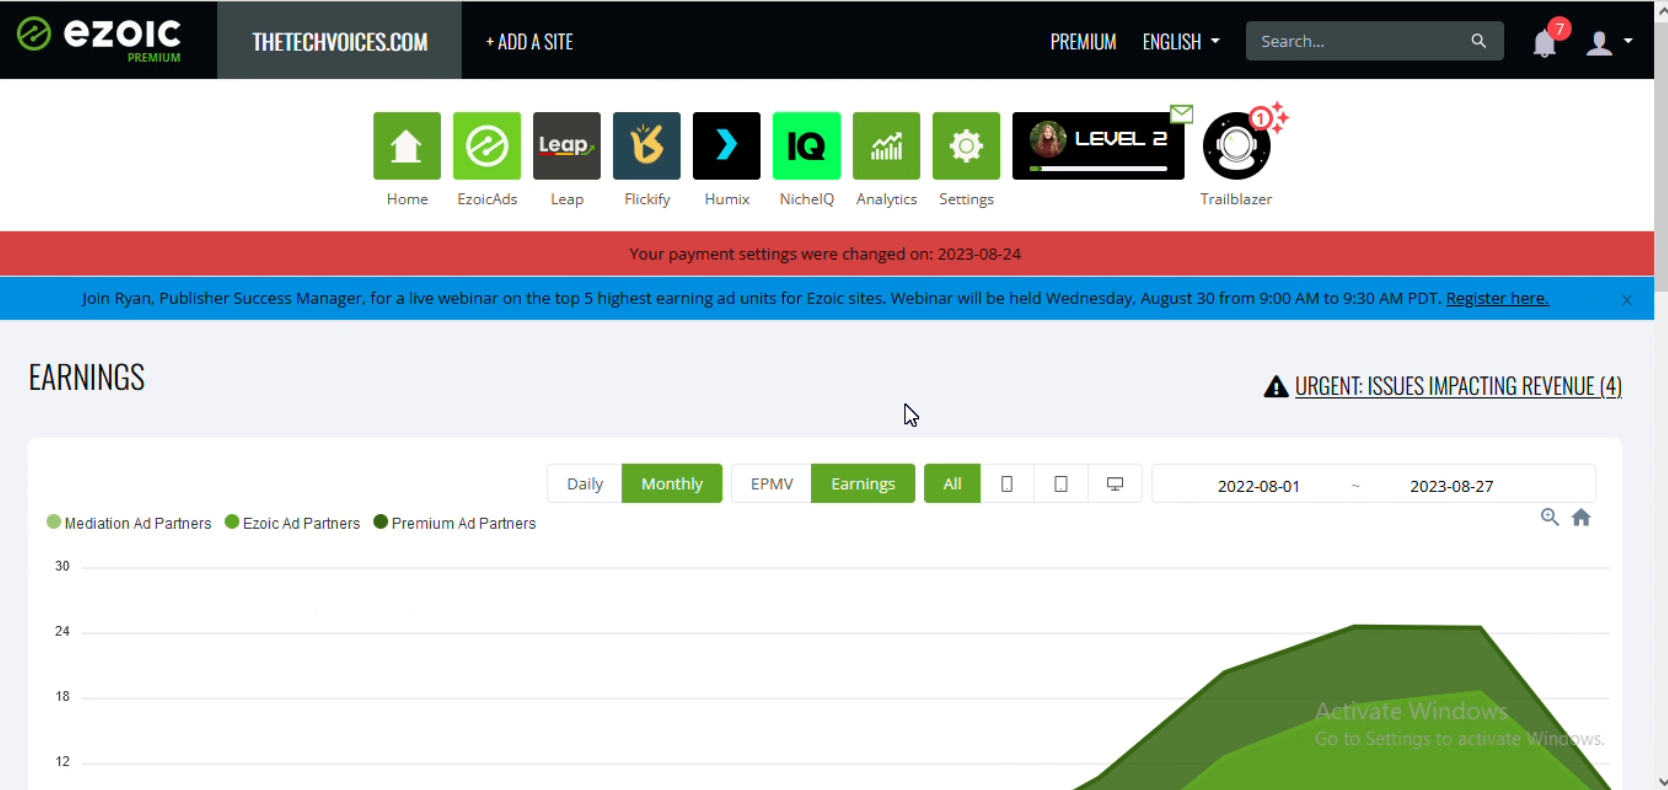
Task: Click the payment settings changed red banner
Action: point(826,254)
